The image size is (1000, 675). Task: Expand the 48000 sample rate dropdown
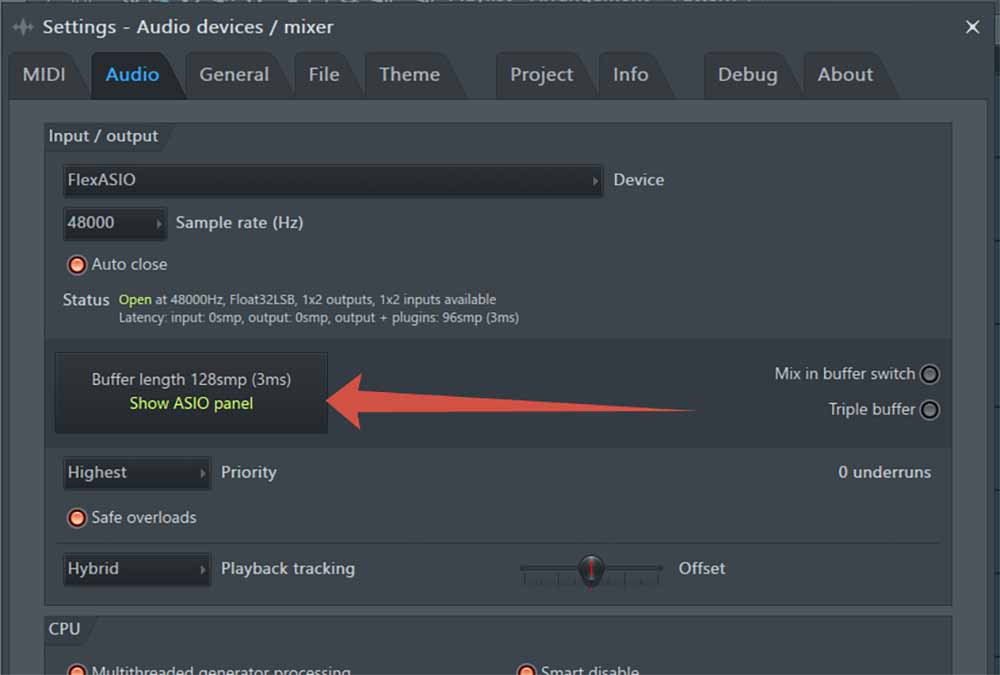pyautogui.click(x=114, y=223)
